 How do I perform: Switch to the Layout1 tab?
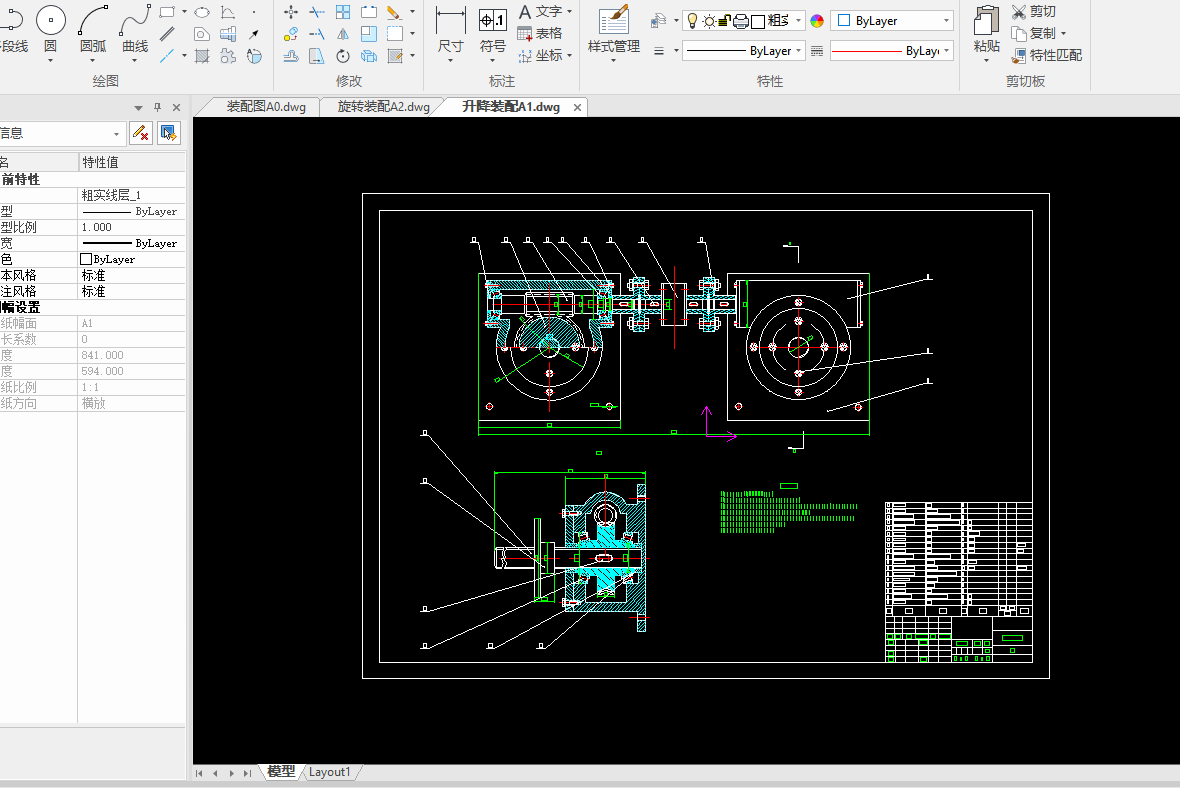(330, 772)
